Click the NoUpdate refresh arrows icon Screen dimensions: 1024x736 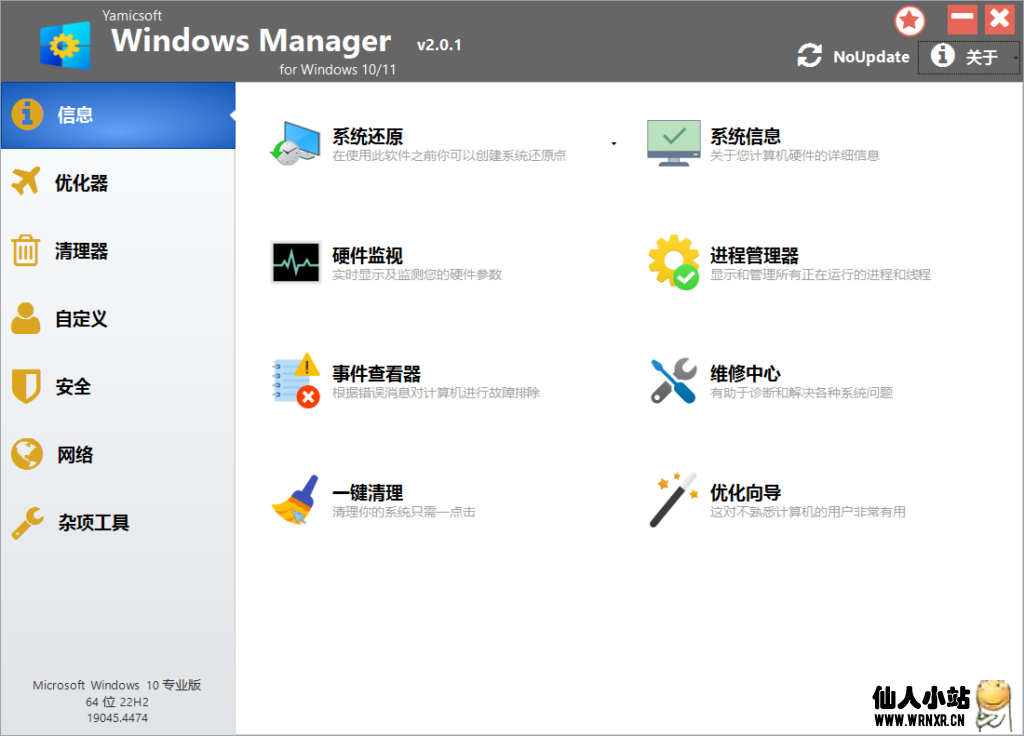(810, 56)
